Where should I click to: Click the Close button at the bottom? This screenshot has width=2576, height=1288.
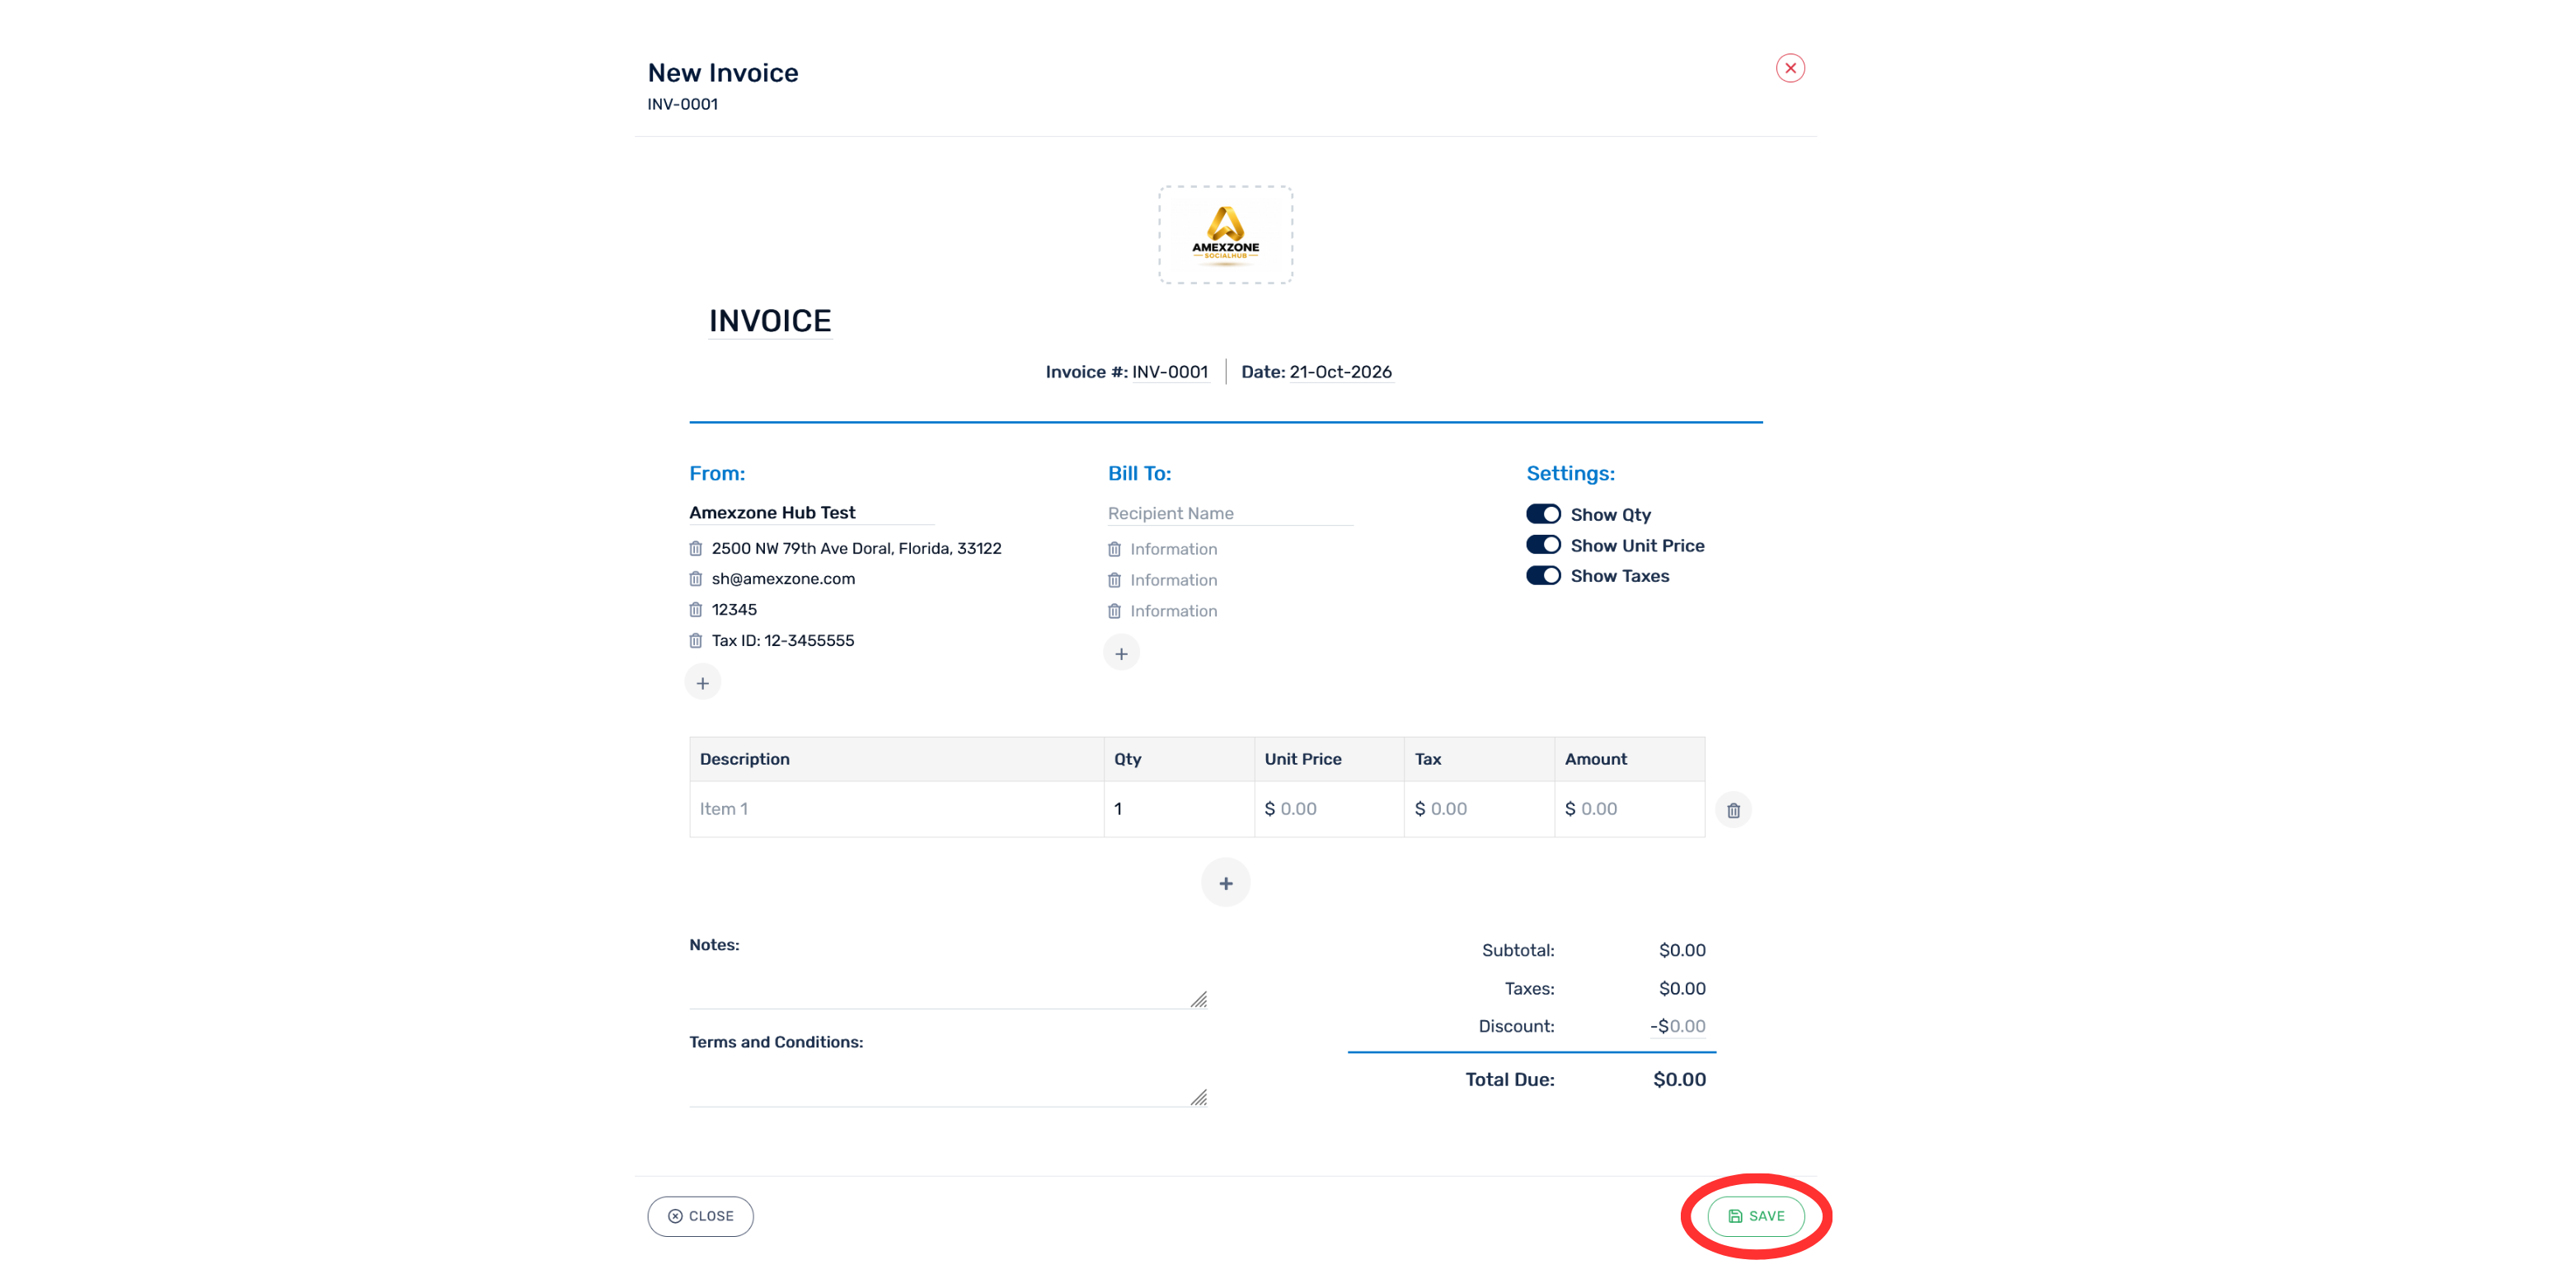pos(700,1216)
